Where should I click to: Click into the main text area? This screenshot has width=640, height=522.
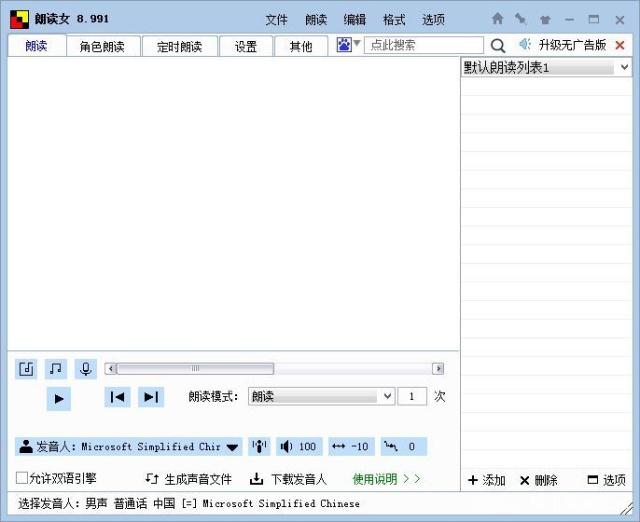[x=233, y=203]
